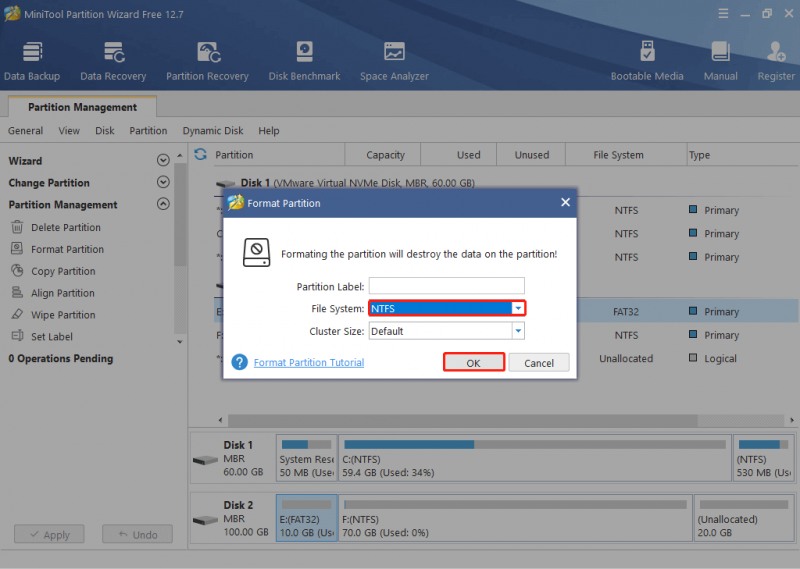The width and height of the screenshot is (800, 569).
Task: Open the File System dropdown
Action: pyautogui.click(x=518, y=308)
